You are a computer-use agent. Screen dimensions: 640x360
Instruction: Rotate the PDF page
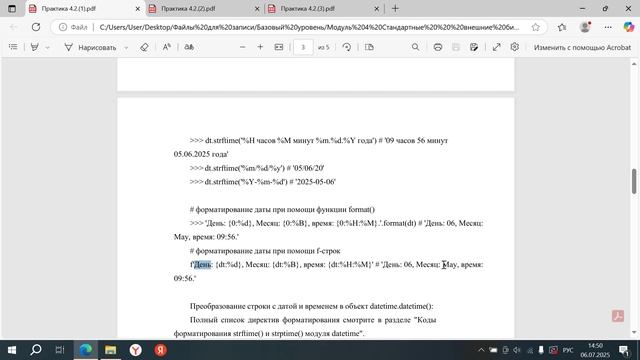[x=347, y=47]
